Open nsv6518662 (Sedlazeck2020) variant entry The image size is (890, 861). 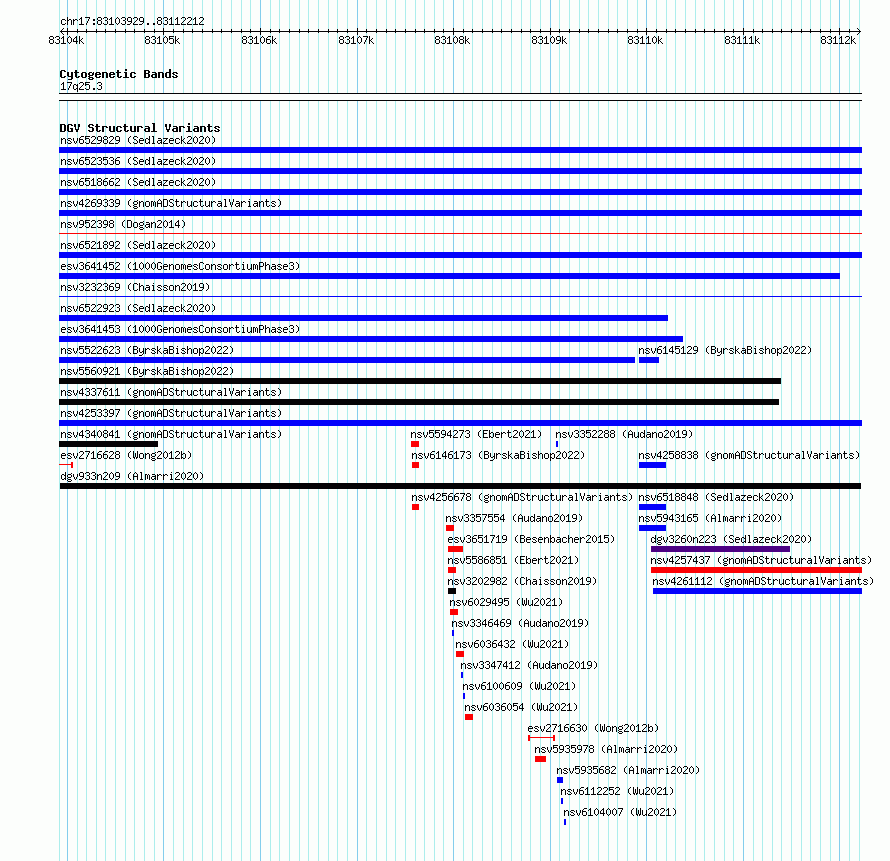coord(138,182)
